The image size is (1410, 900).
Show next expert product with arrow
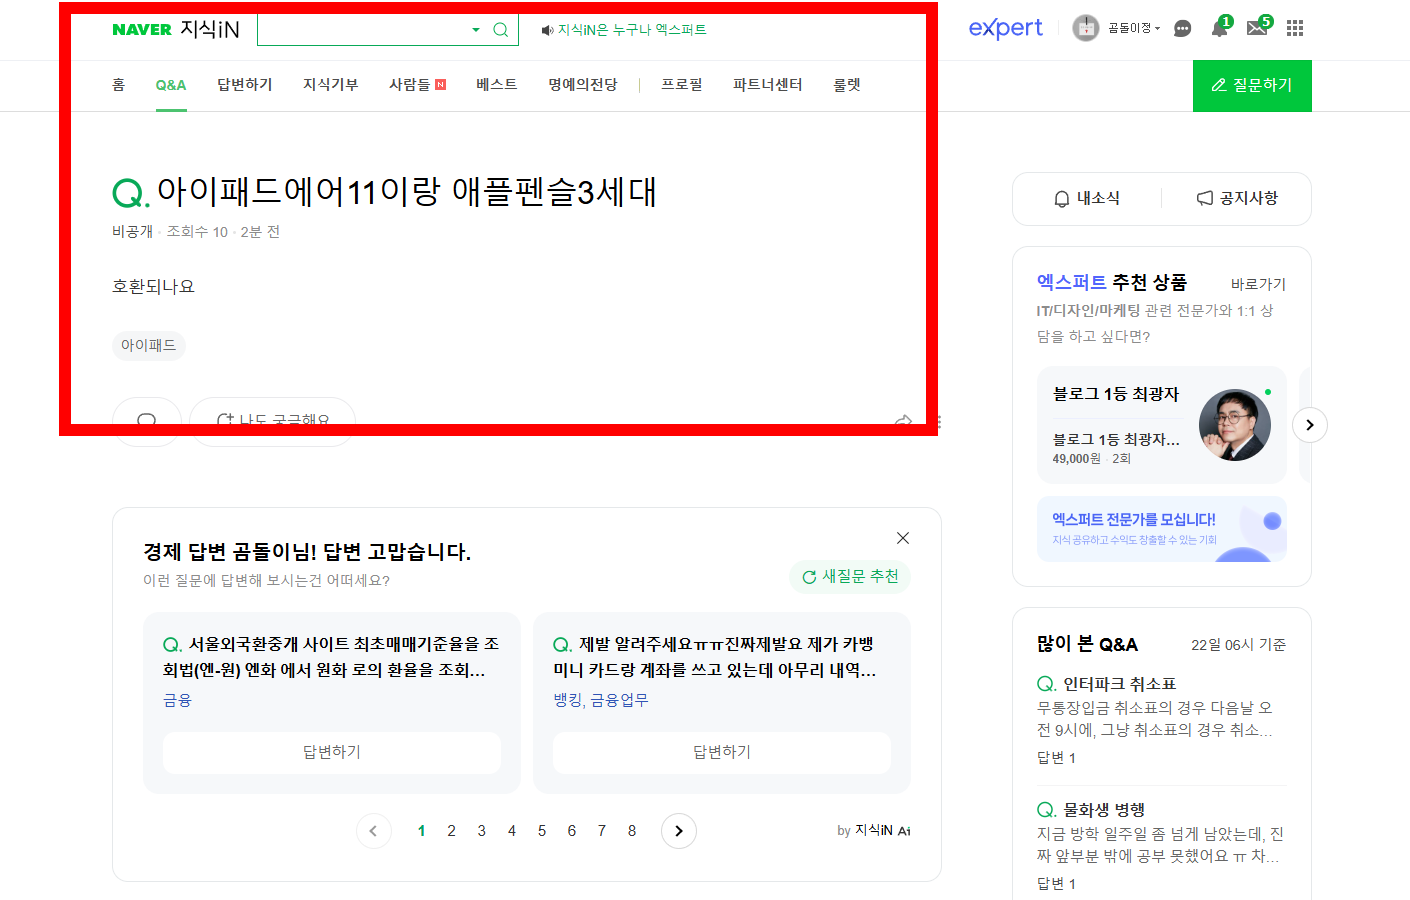click(1310, 425)
